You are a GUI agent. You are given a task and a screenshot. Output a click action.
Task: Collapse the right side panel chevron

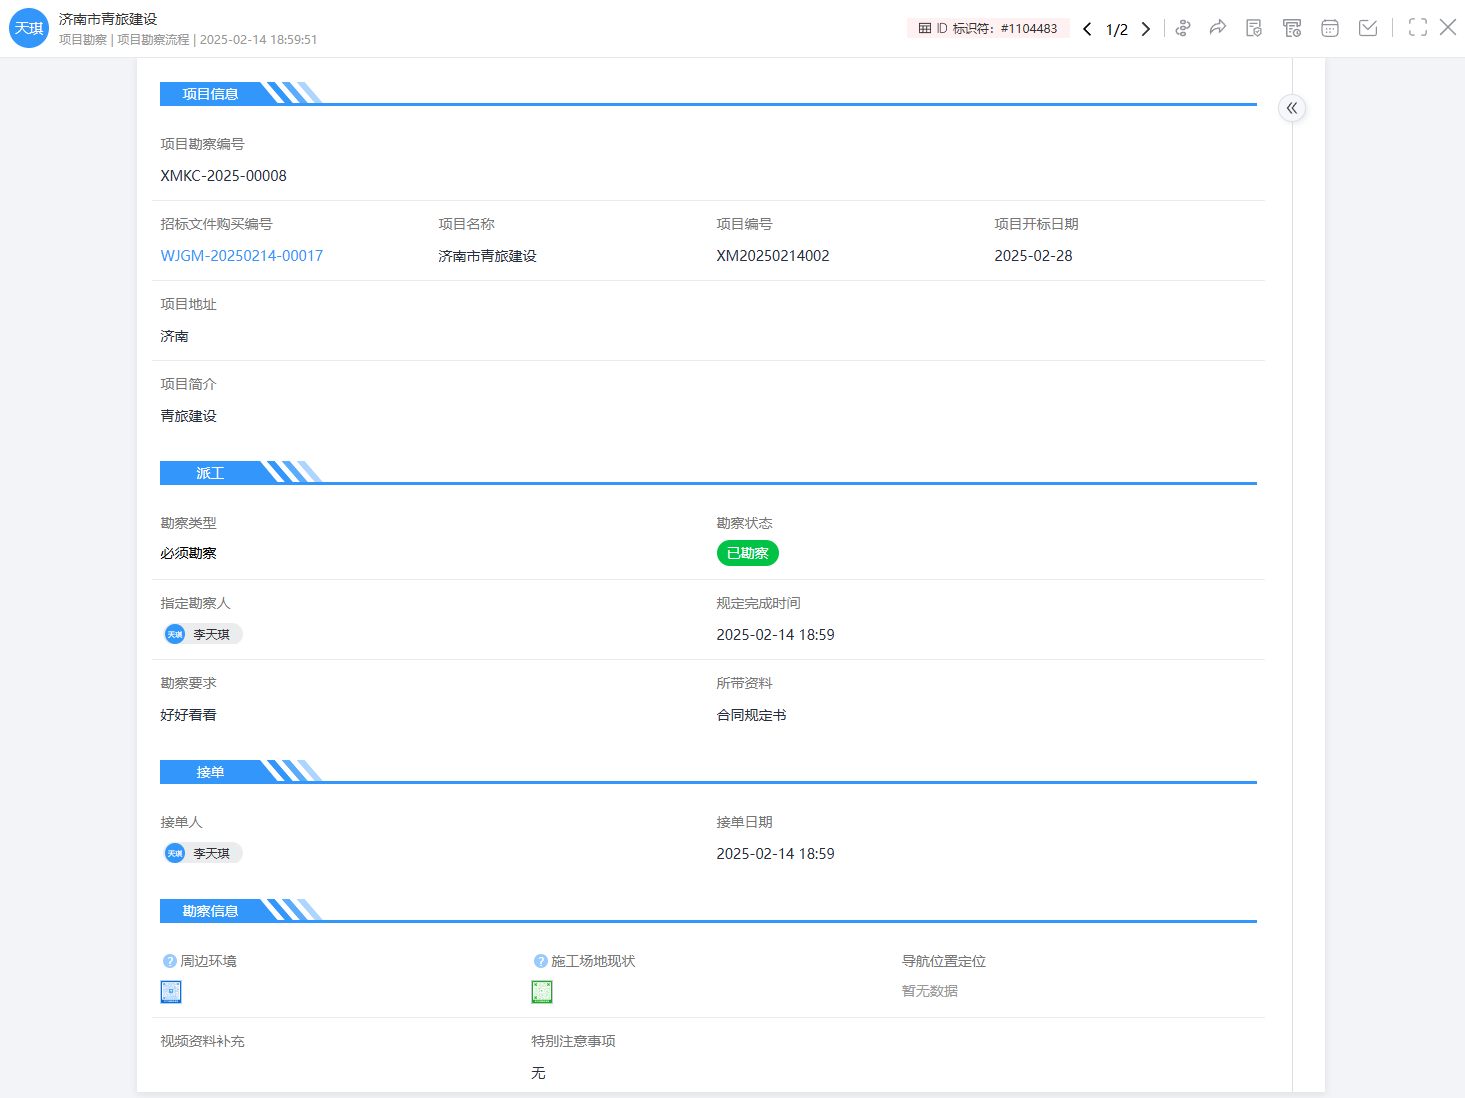(x=1292, y=108)
